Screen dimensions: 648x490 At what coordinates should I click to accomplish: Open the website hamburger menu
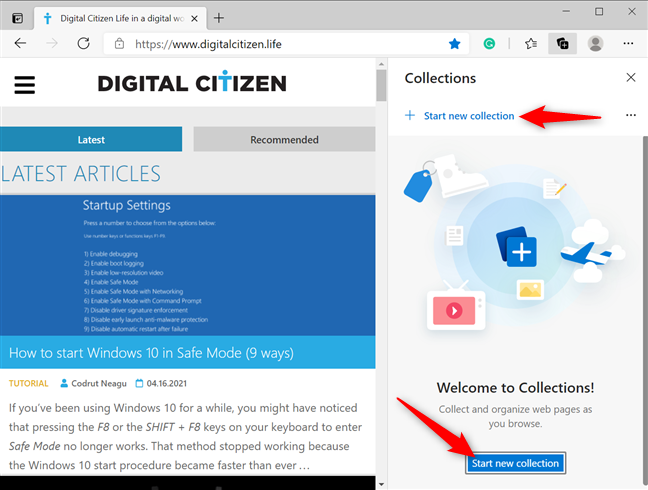pos(25,85)
